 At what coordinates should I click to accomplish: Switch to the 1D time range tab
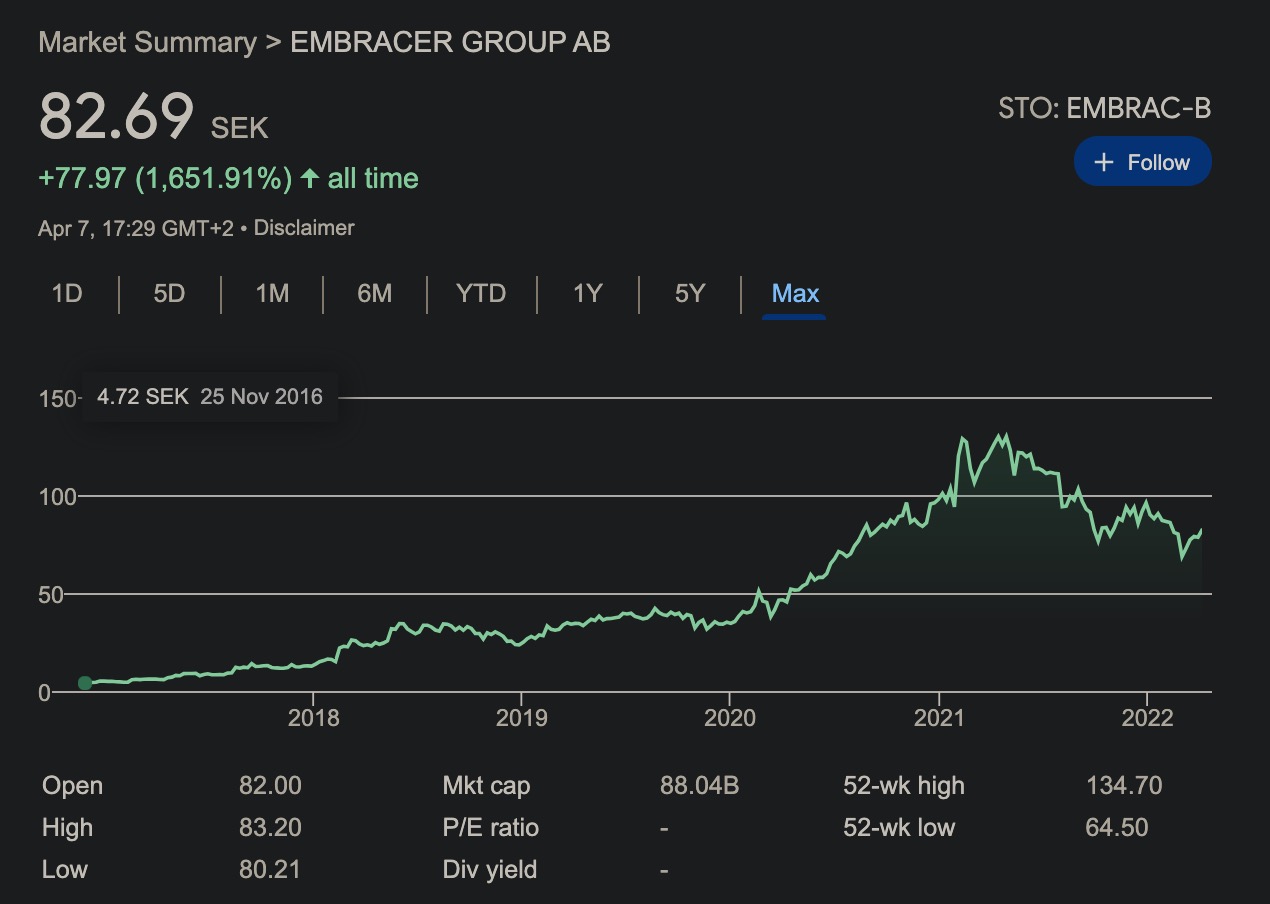(x=67, y=294)
